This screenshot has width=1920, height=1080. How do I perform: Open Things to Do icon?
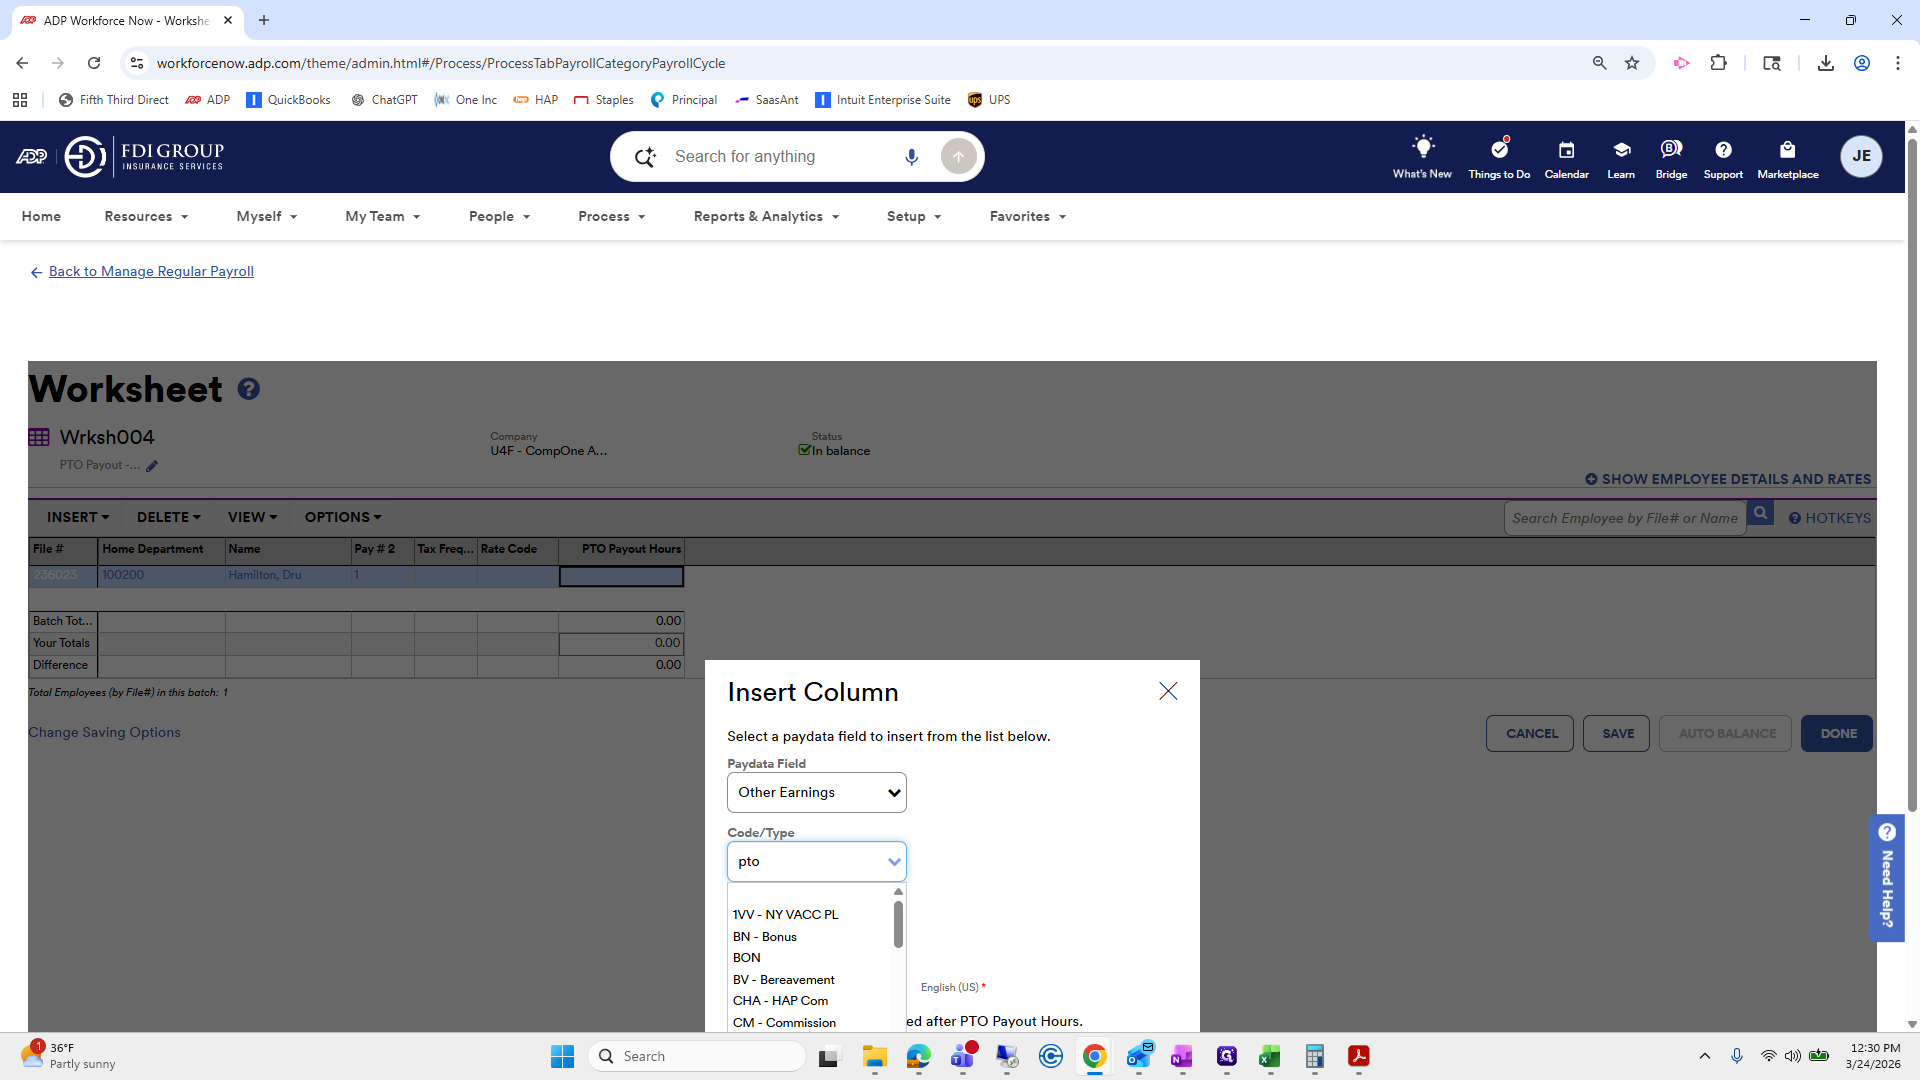coord(1499,149)
